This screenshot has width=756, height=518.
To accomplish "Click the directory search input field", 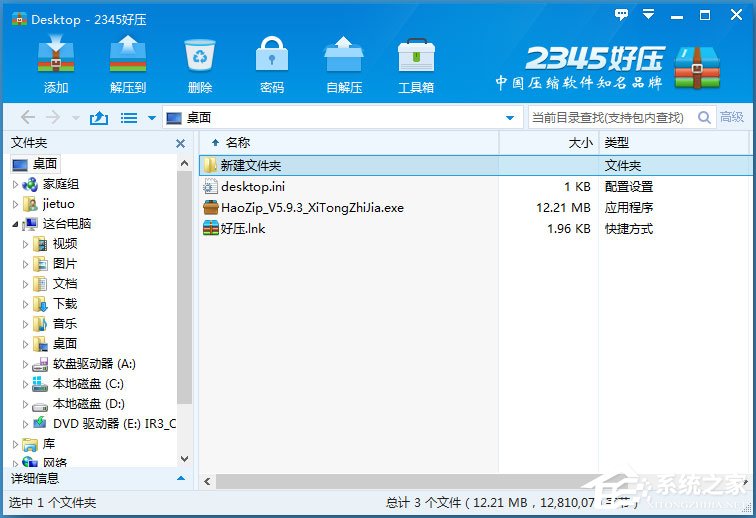I will (620, 118).
